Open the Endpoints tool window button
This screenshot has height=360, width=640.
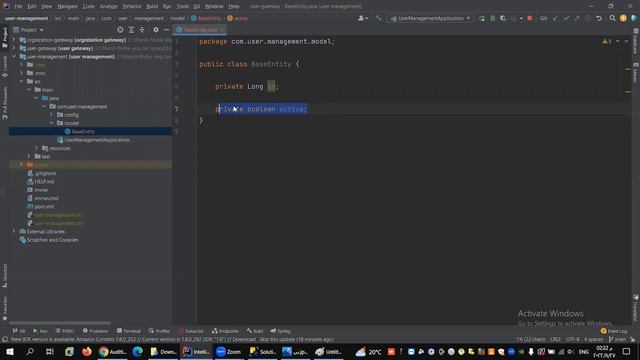coord(225,331)
